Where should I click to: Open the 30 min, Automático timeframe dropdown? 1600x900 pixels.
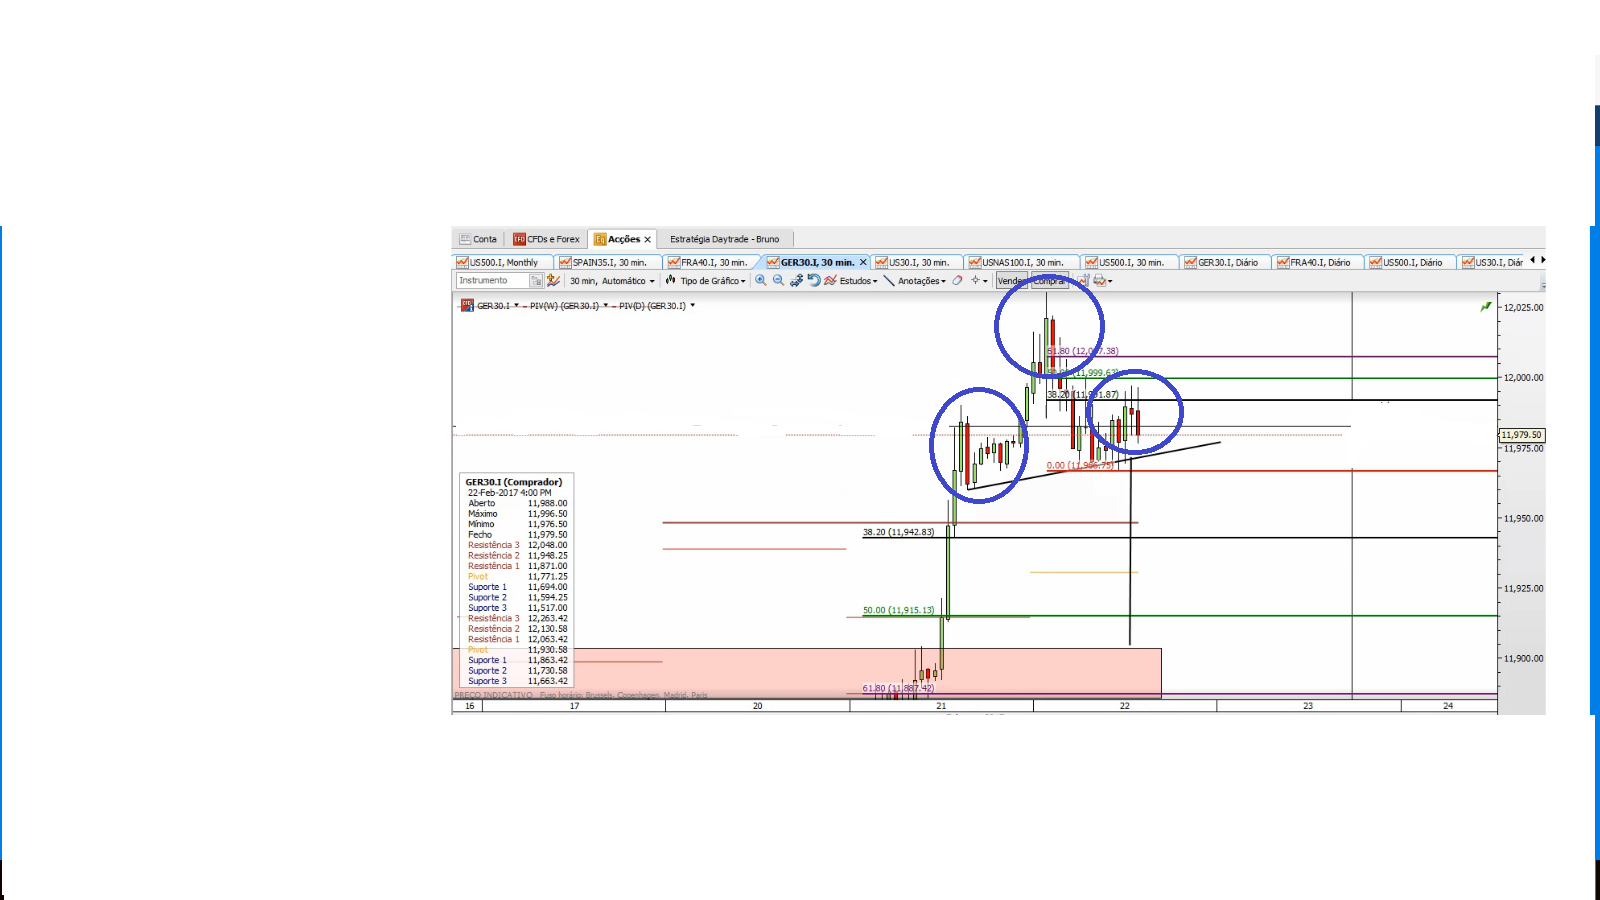point(612,281)
